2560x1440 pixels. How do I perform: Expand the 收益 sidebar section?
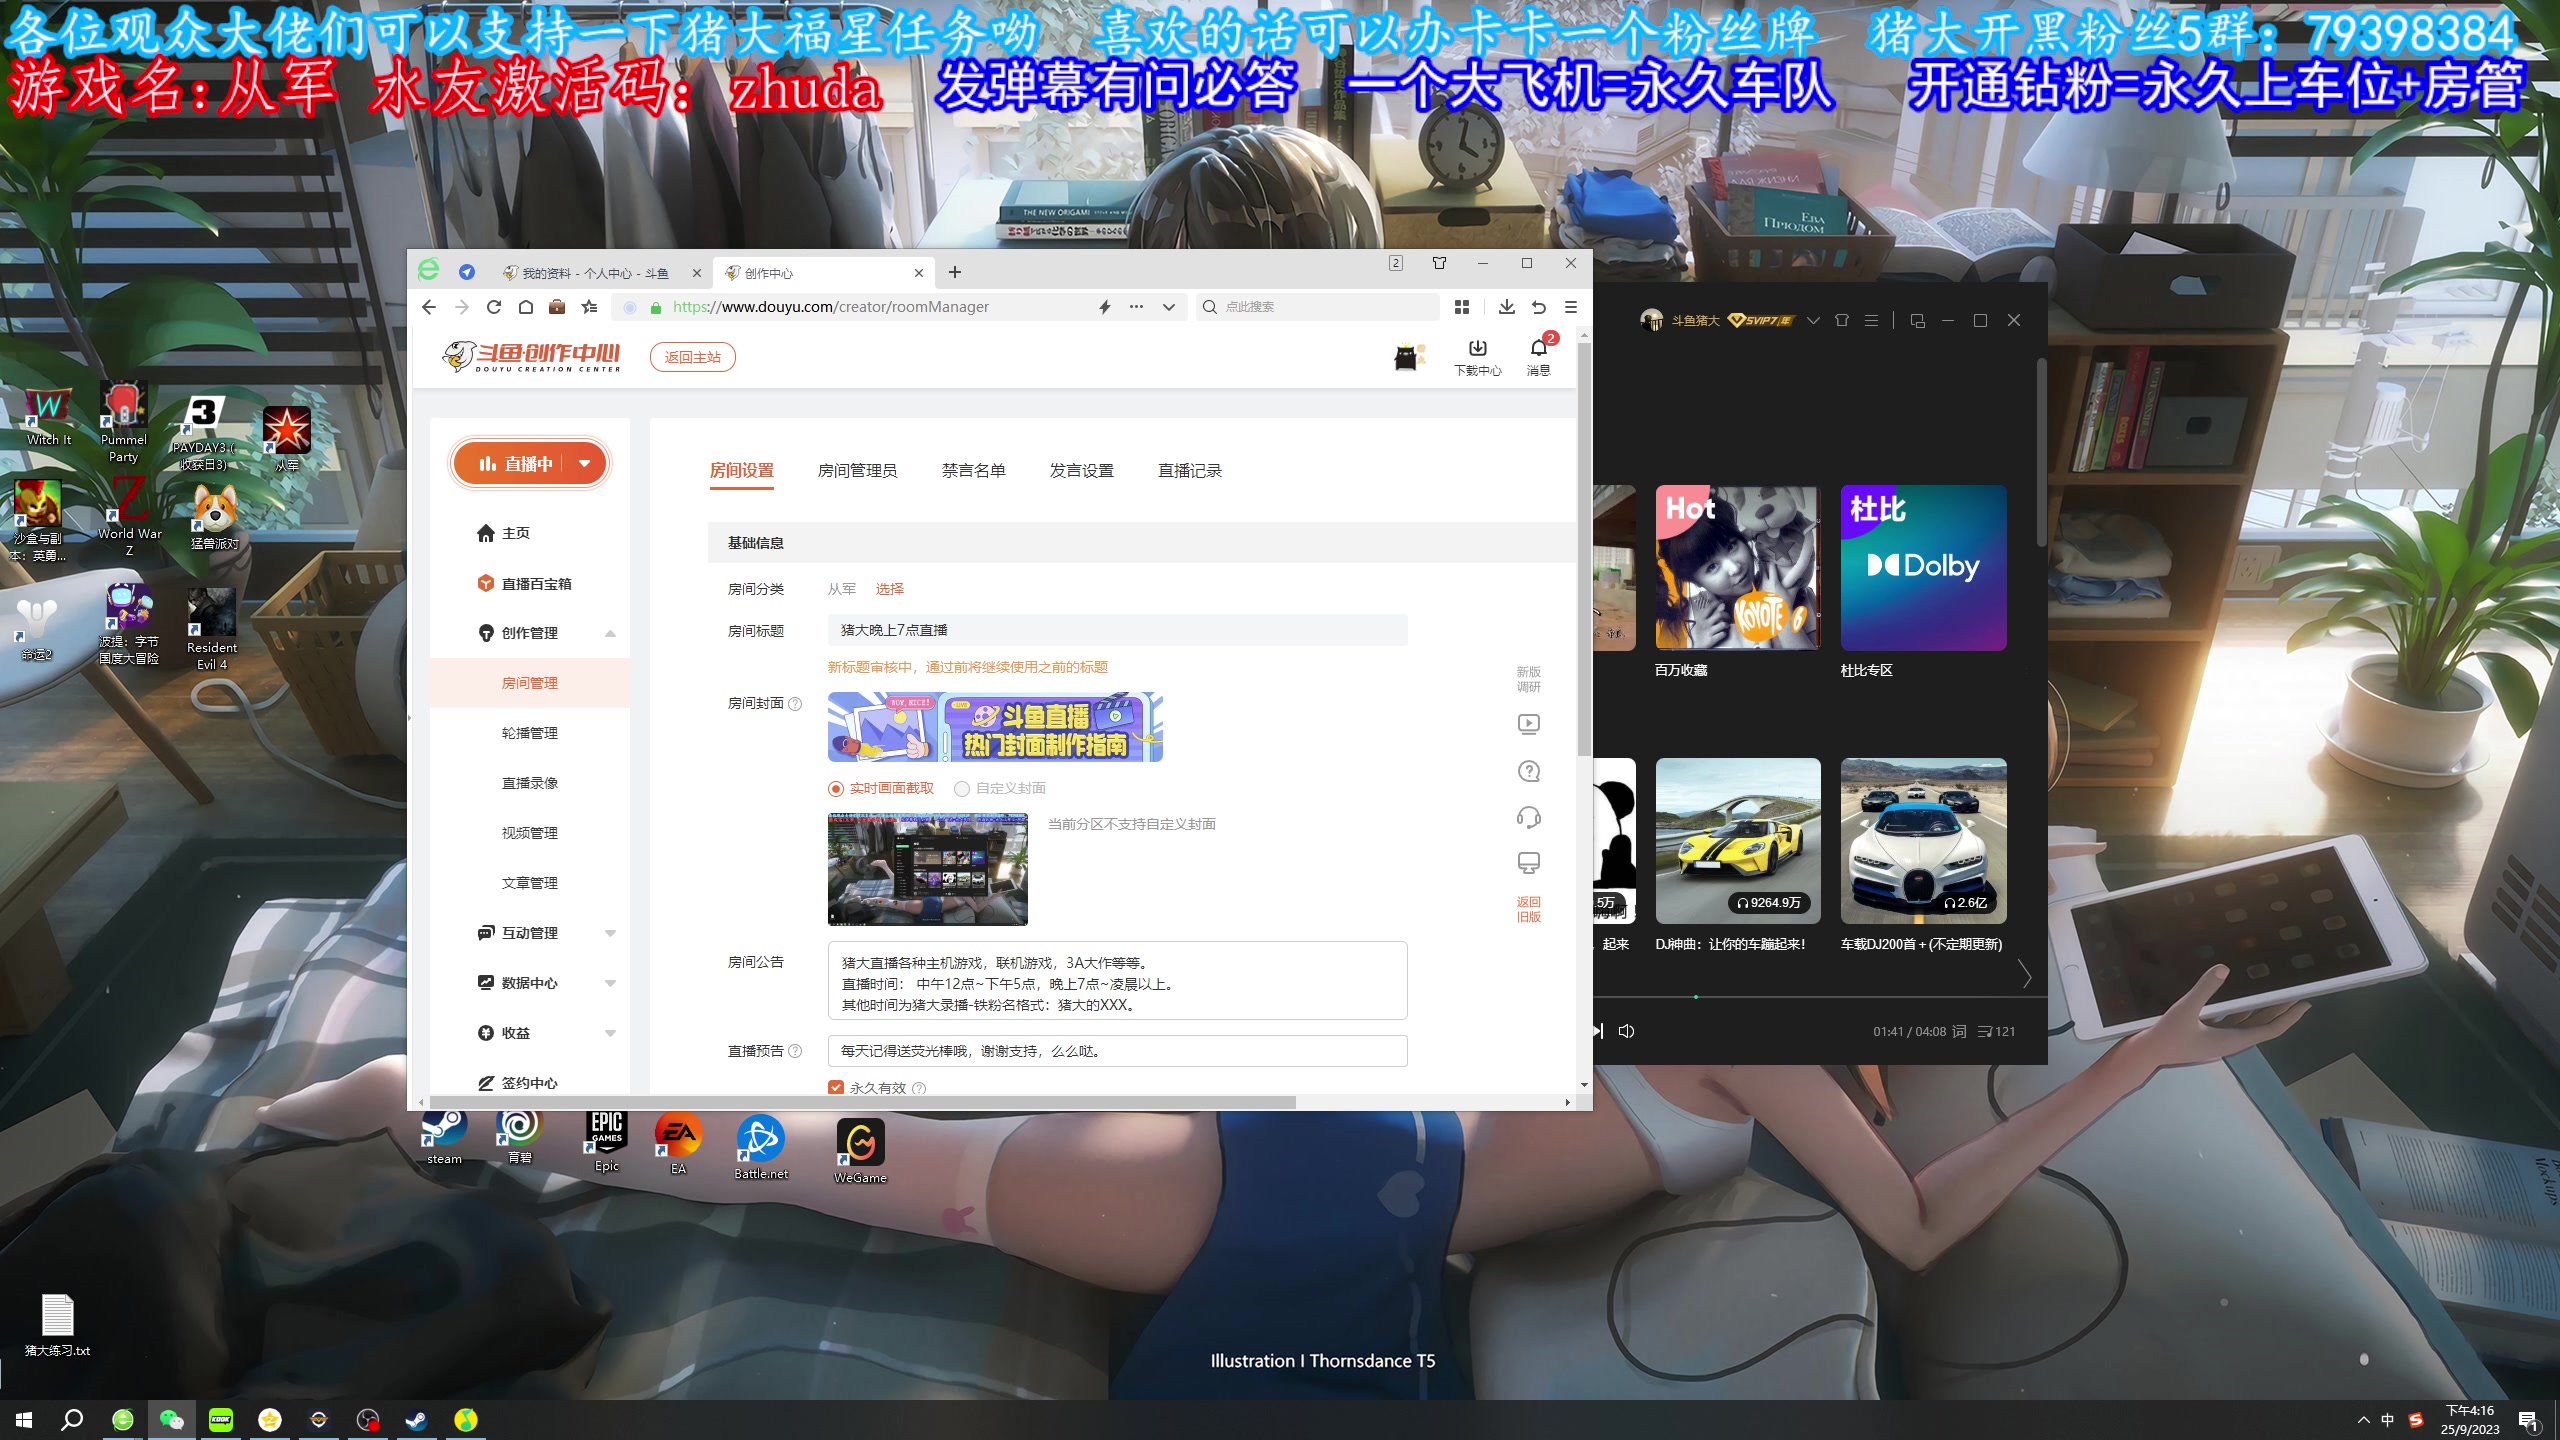point(610,1033)
